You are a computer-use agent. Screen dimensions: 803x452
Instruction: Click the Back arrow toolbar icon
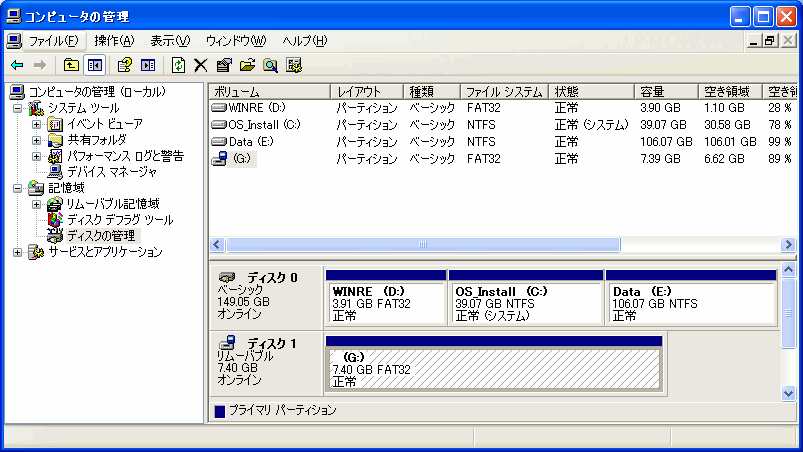pos(17,65)
